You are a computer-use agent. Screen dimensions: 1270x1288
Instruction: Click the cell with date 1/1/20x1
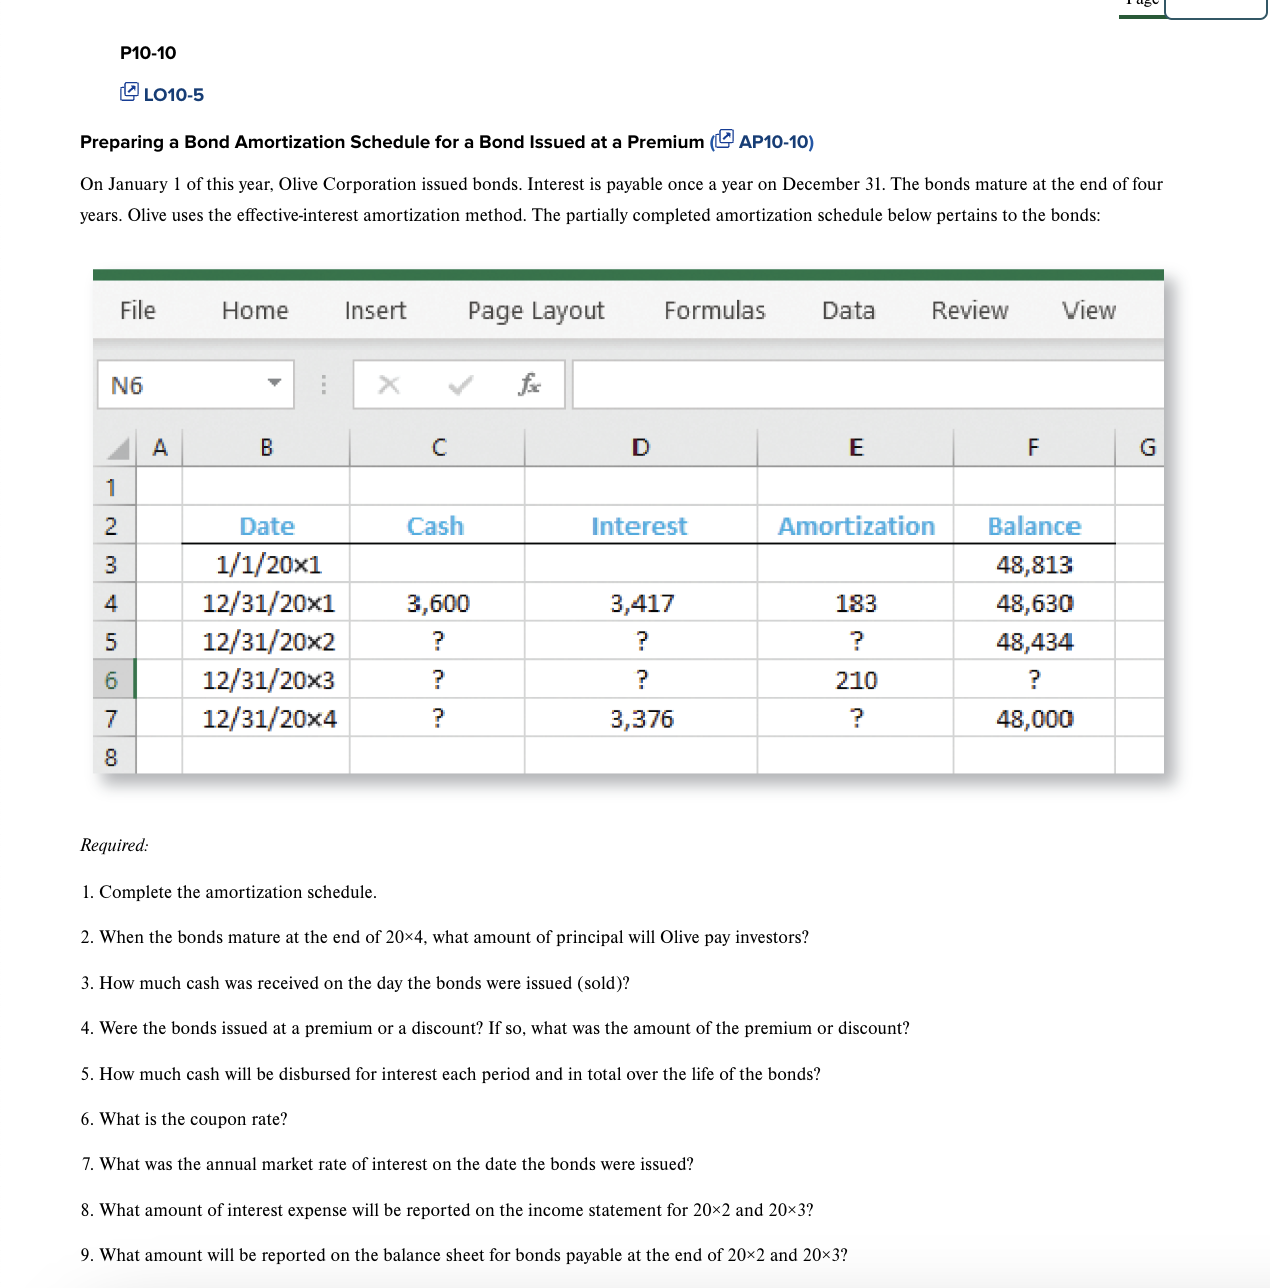[x=266, y=564]
